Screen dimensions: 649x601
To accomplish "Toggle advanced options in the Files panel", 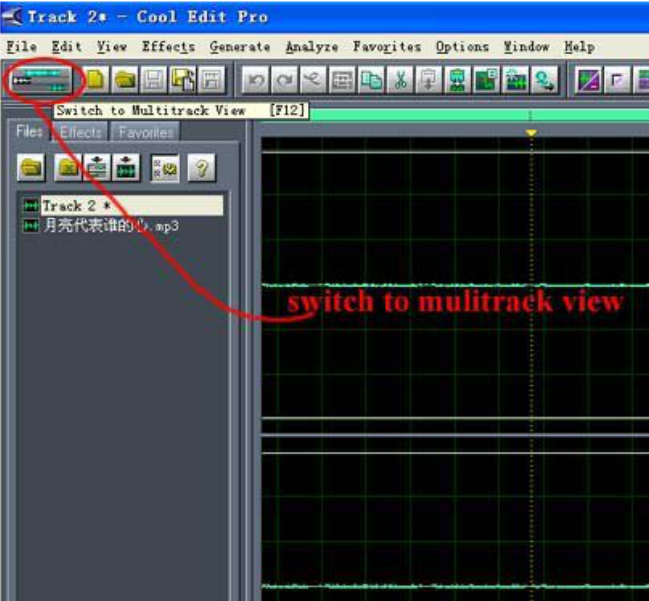I will coord(165,168).
